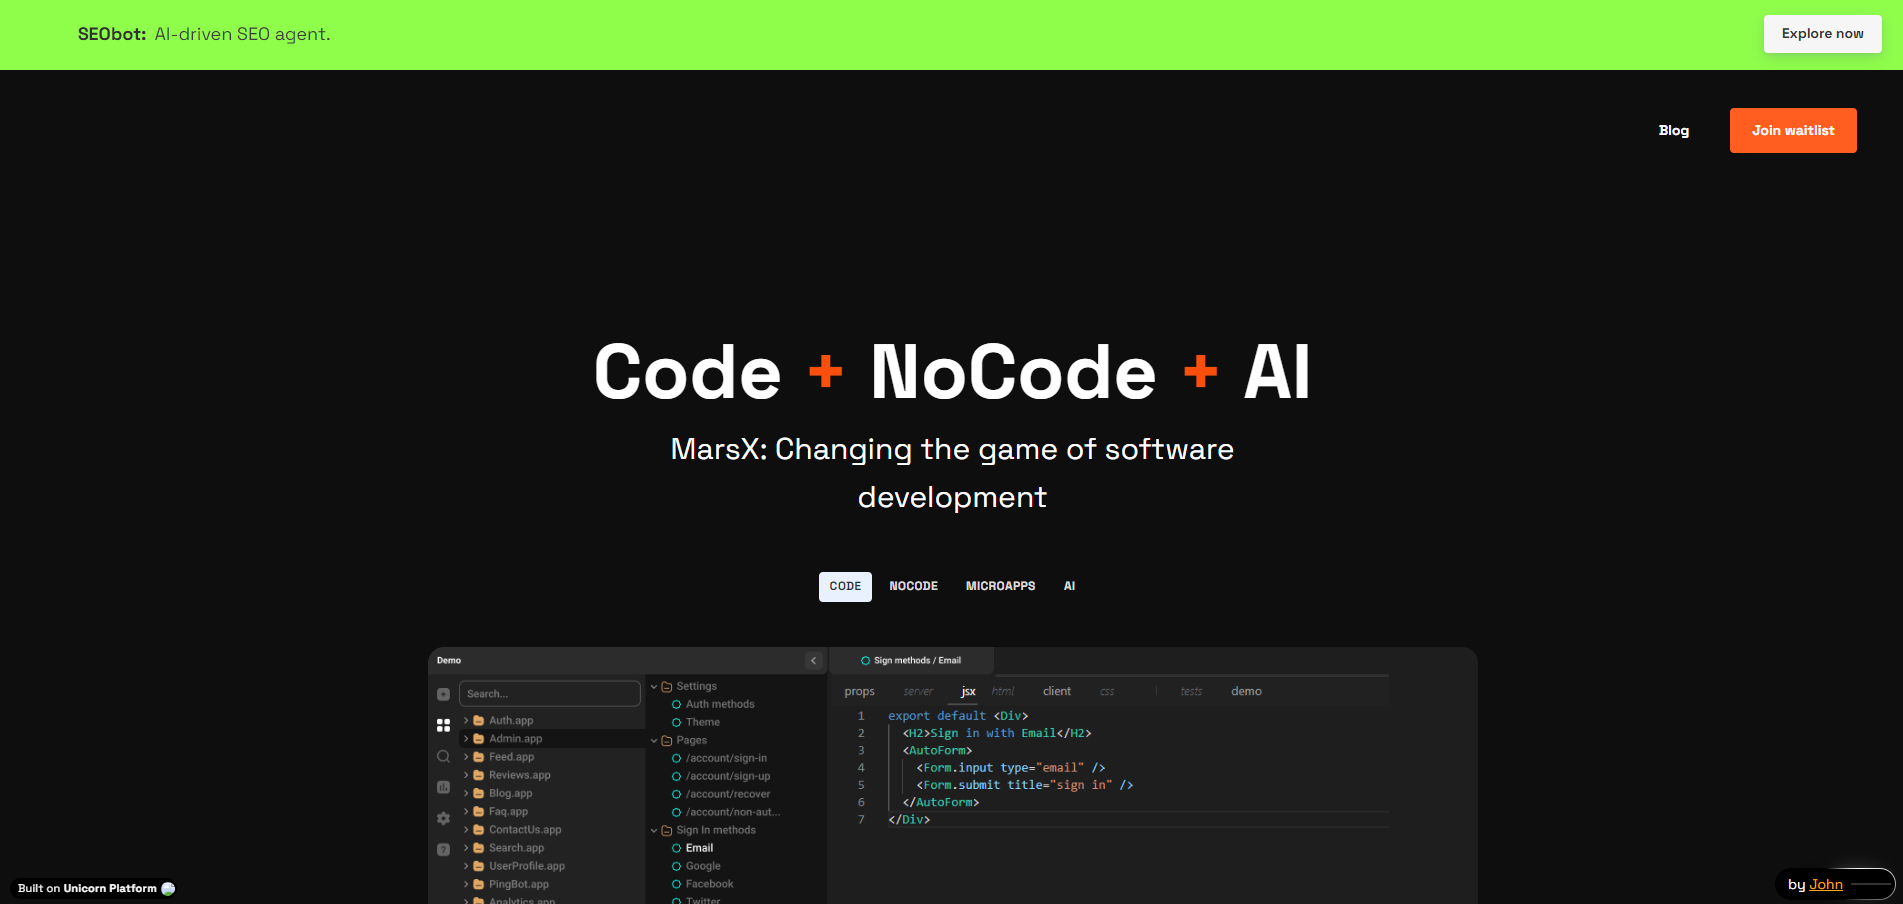The image size is (1903, 904).
Task: Open the John author link
Action: pos(1826,885)
